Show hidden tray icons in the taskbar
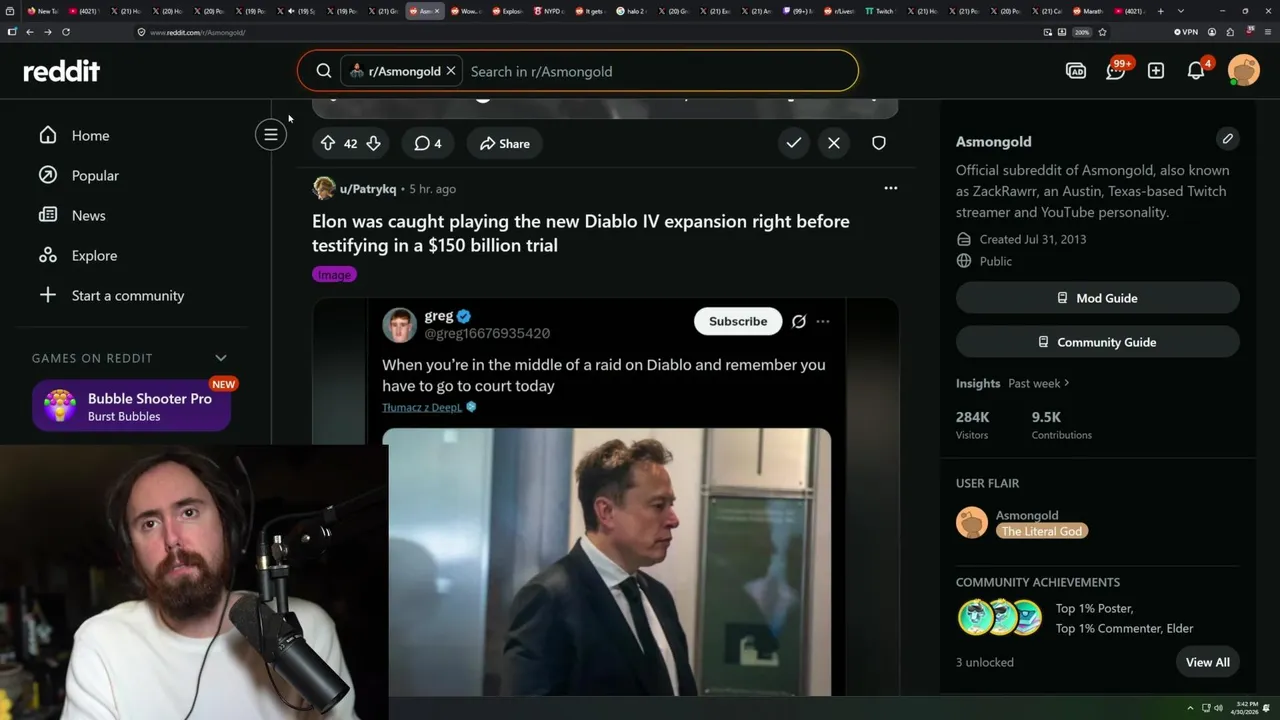This screenshot has width=1280, height=720. (1190, 708)
